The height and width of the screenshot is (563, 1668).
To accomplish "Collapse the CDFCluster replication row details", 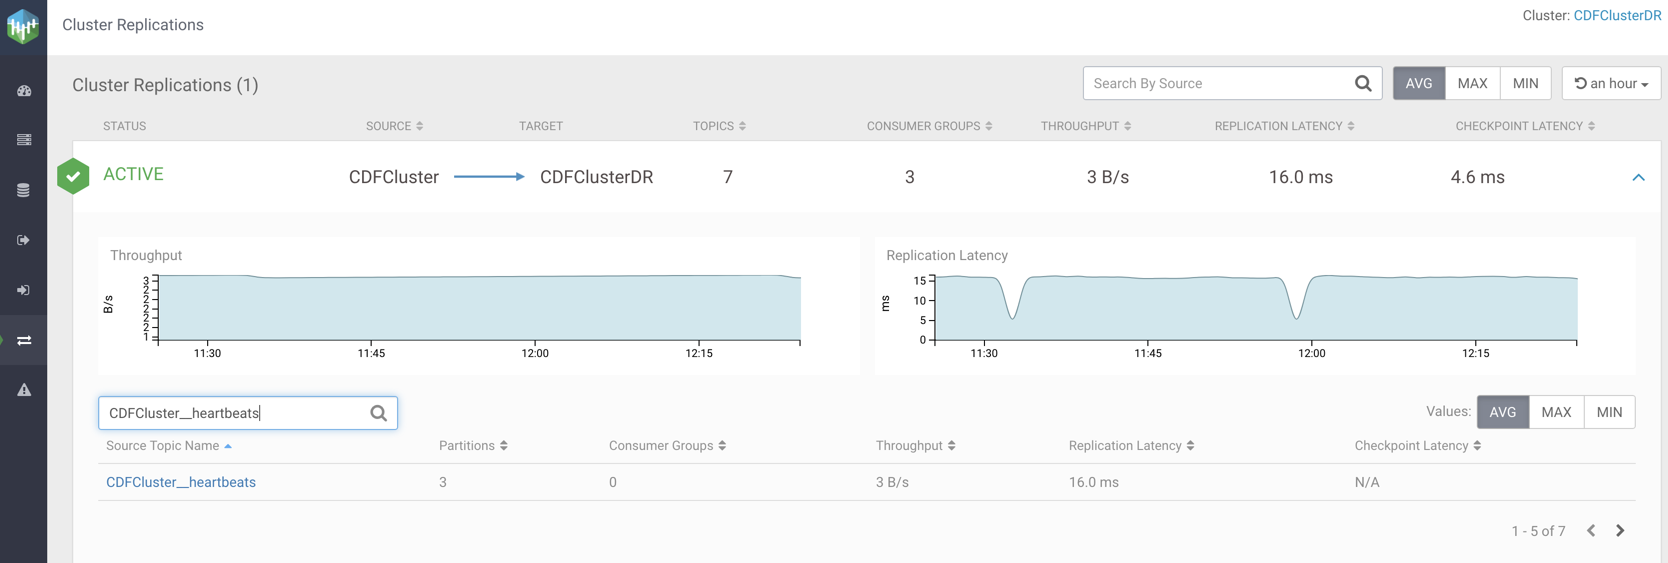I will tap(1638, 177).
